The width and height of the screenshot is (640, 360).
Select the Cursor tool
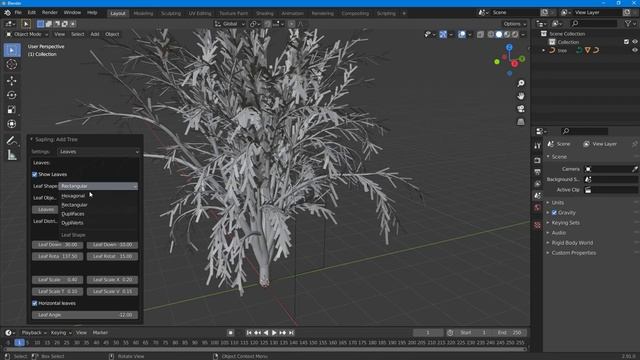(12, 64)
